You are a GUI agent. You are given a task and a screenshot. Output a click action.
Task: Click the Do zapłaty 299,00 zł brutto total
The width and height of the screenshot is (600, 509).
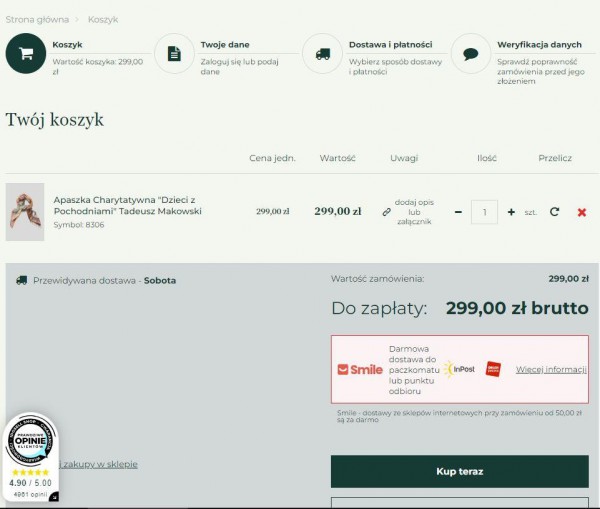point(460,308)
